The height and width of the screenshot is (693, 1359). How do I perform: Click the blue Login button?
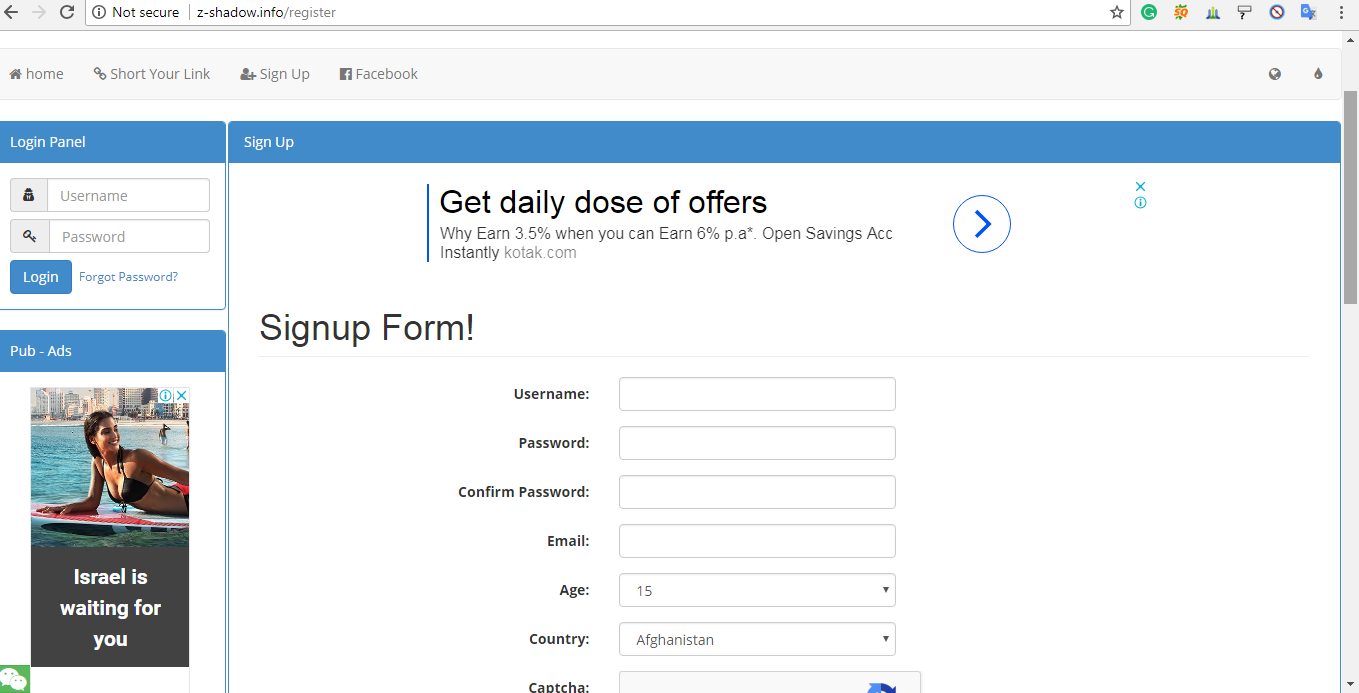[41, 277]
